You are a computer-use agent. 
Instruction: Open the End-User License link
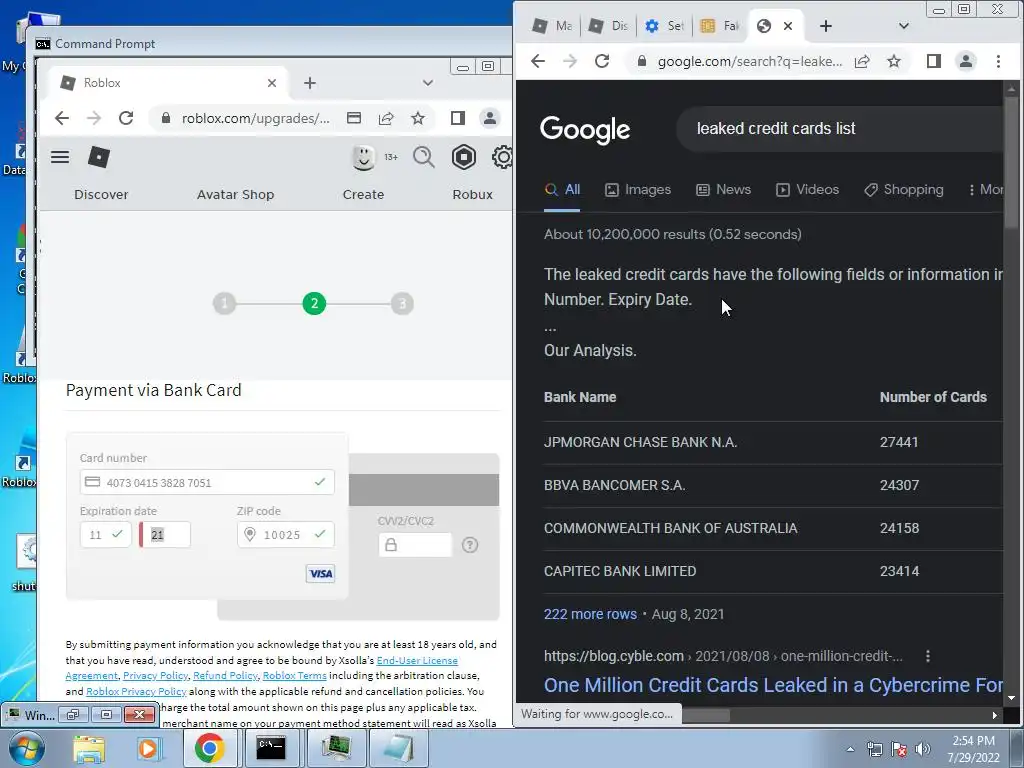pos(417,660)
